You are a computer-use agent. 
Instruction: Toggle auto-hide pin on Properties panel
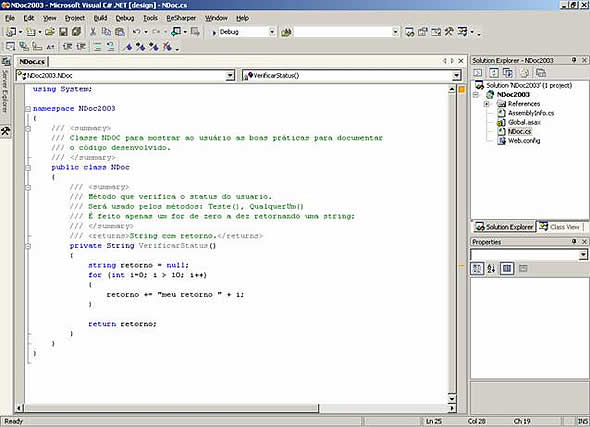click(x=574, y=241)
